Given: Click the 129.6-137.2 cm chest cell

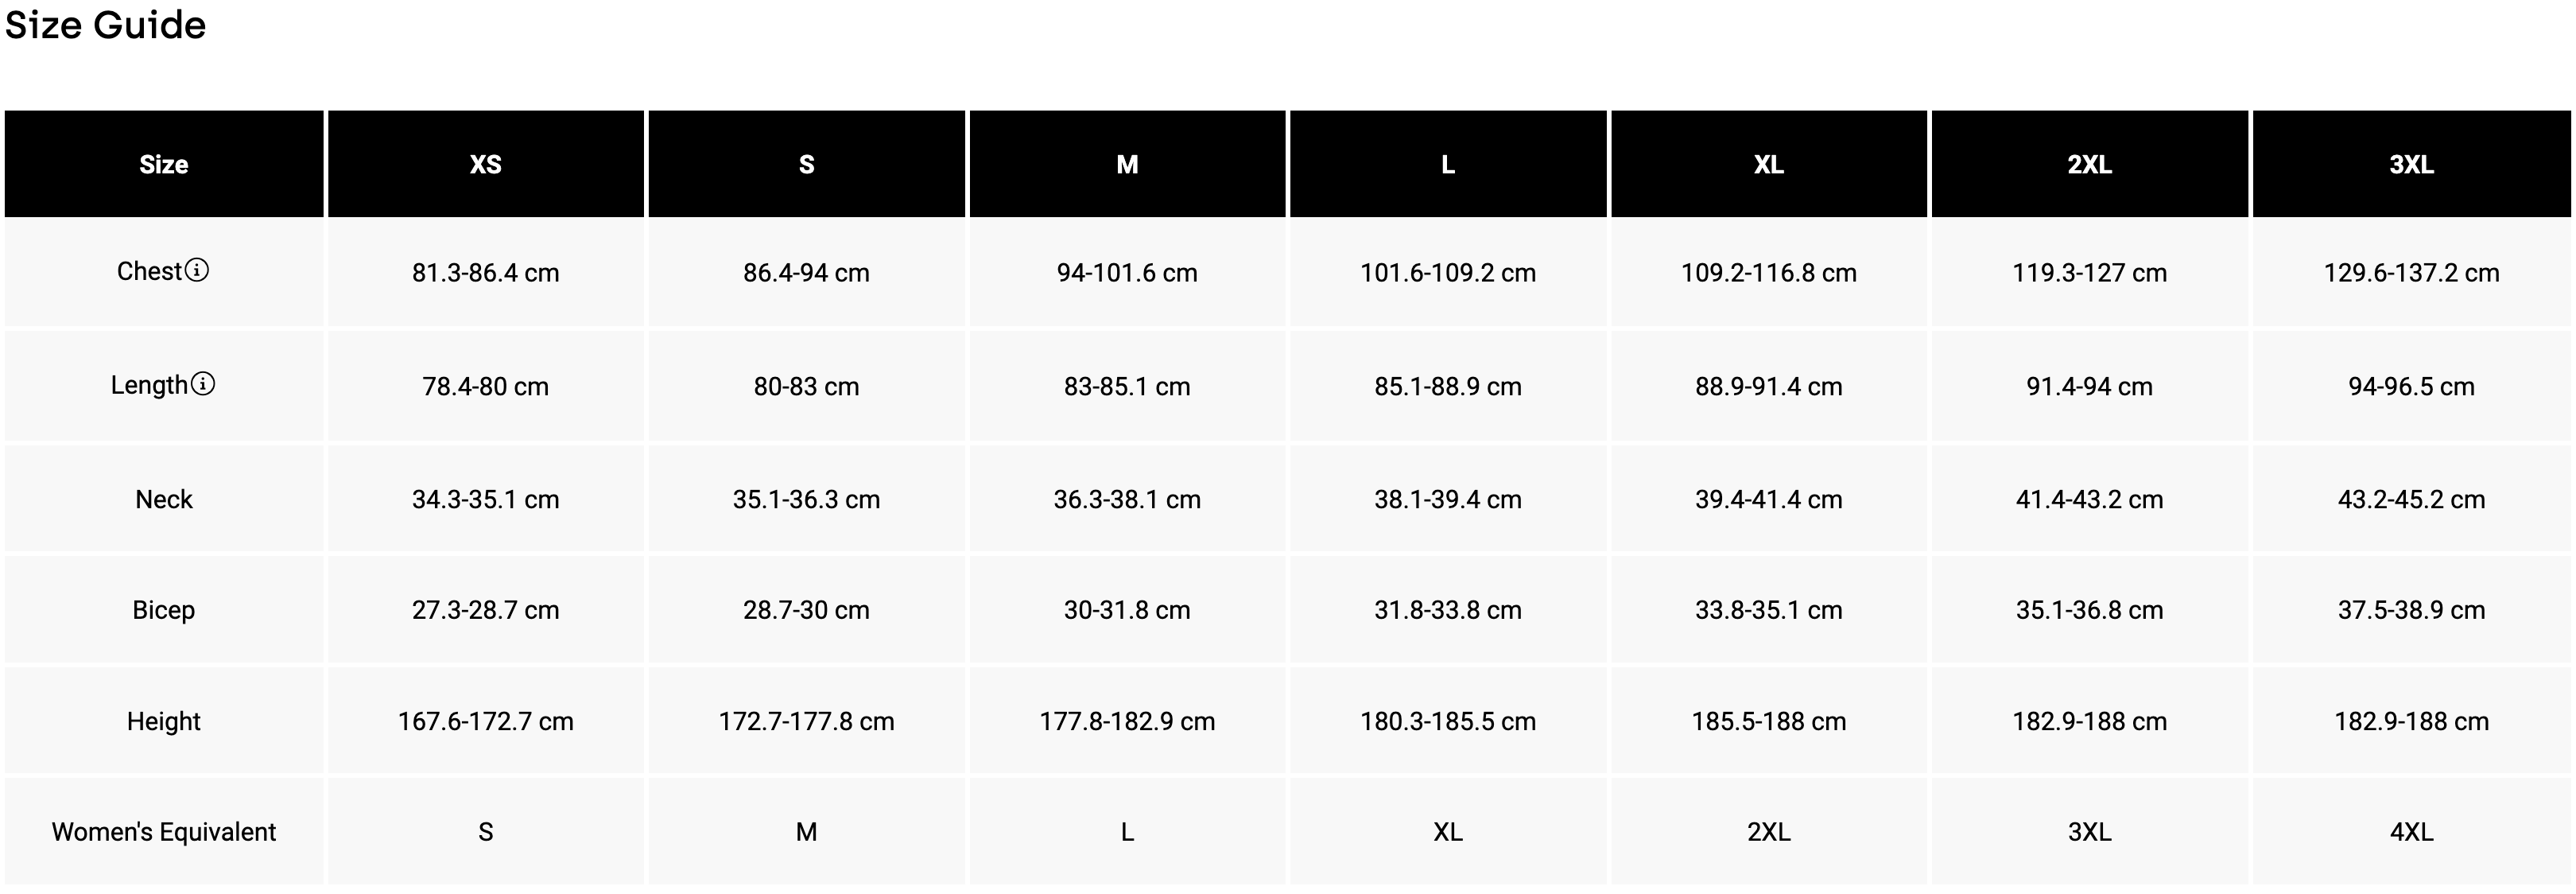Looking at the screenshot, I should coord(2411,273).
